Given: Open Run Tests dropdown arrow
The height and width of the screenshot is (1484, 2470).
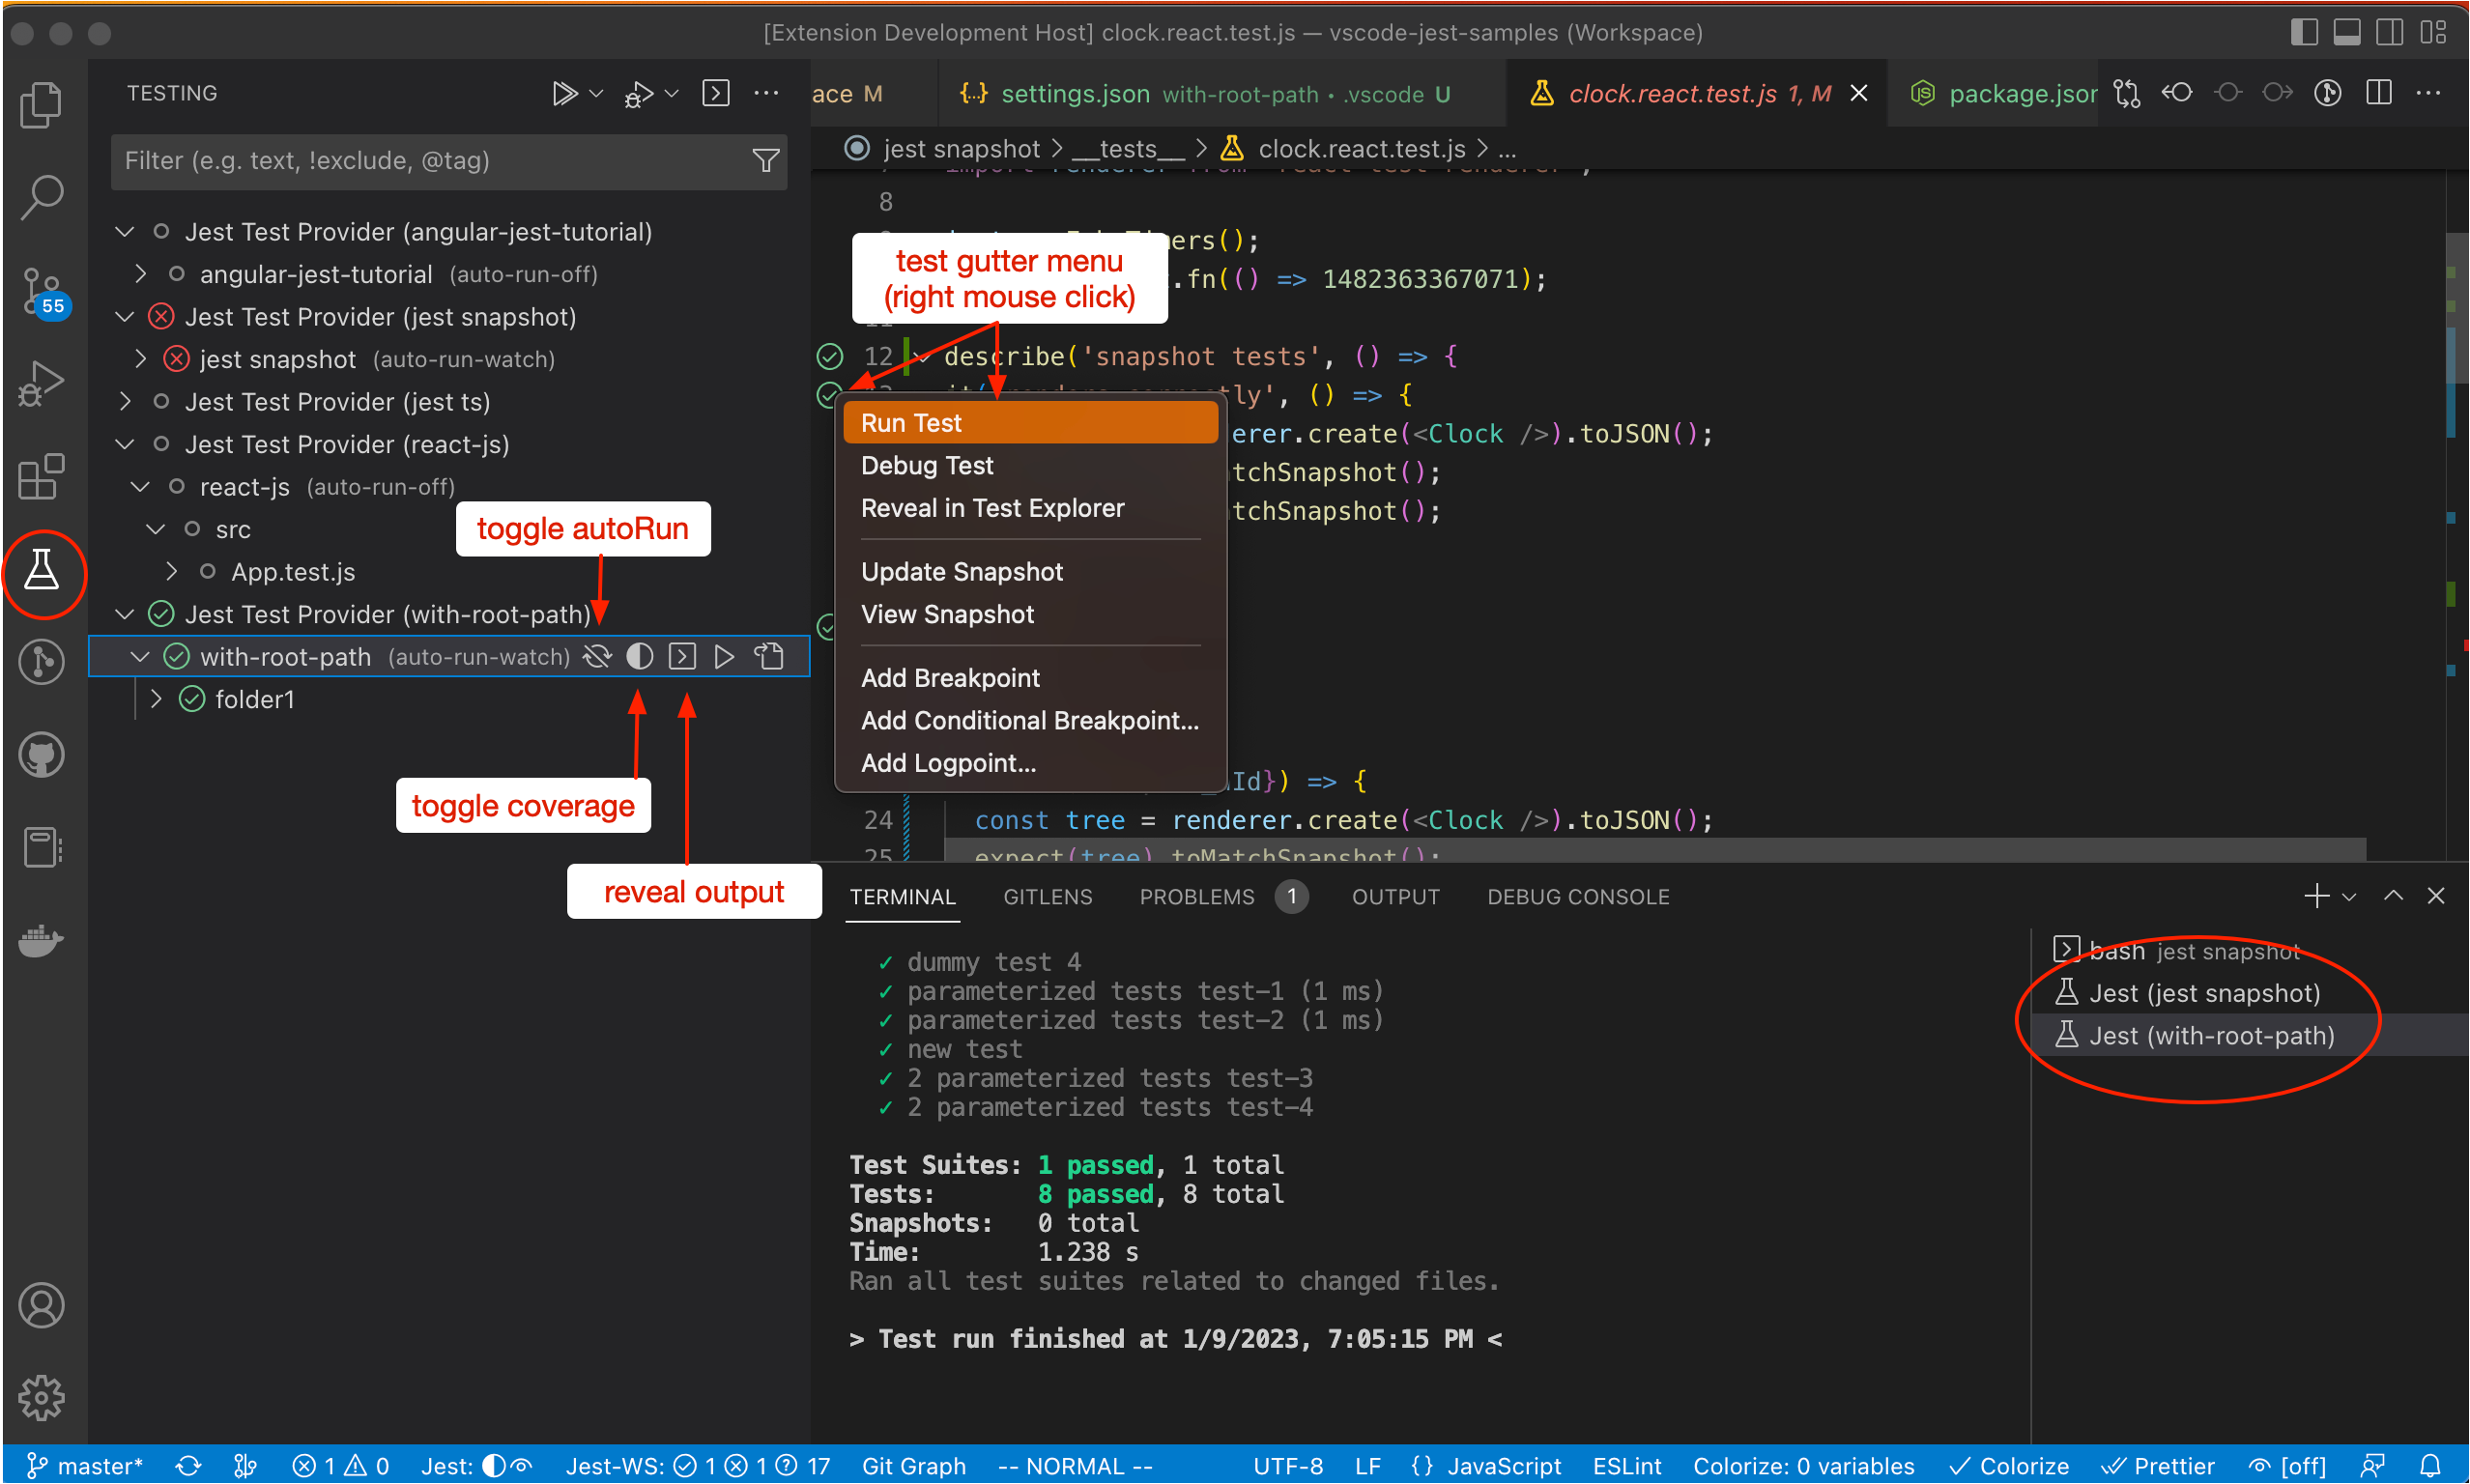Looking at the screenshot, I should (x=596, y=94).
